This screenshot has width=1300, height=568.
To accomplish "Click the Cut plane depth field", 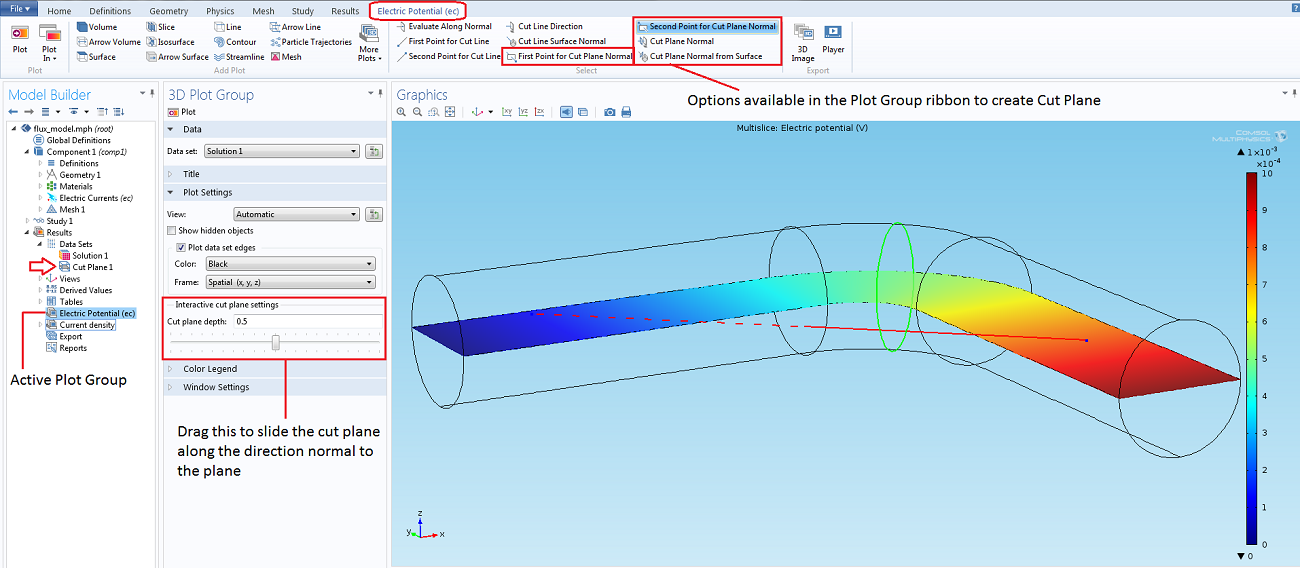I will pos(307,321).
